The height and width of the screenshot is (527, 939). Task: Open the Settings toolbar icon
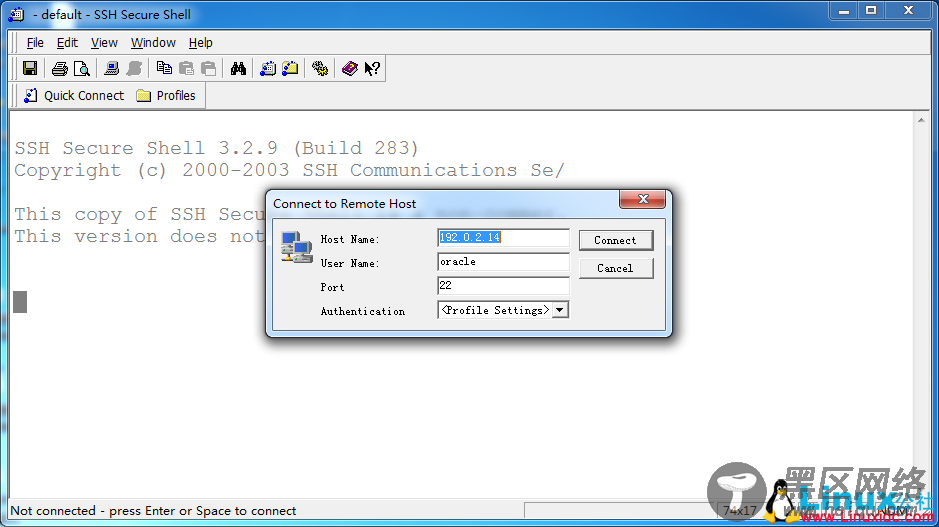coord(320,68)
